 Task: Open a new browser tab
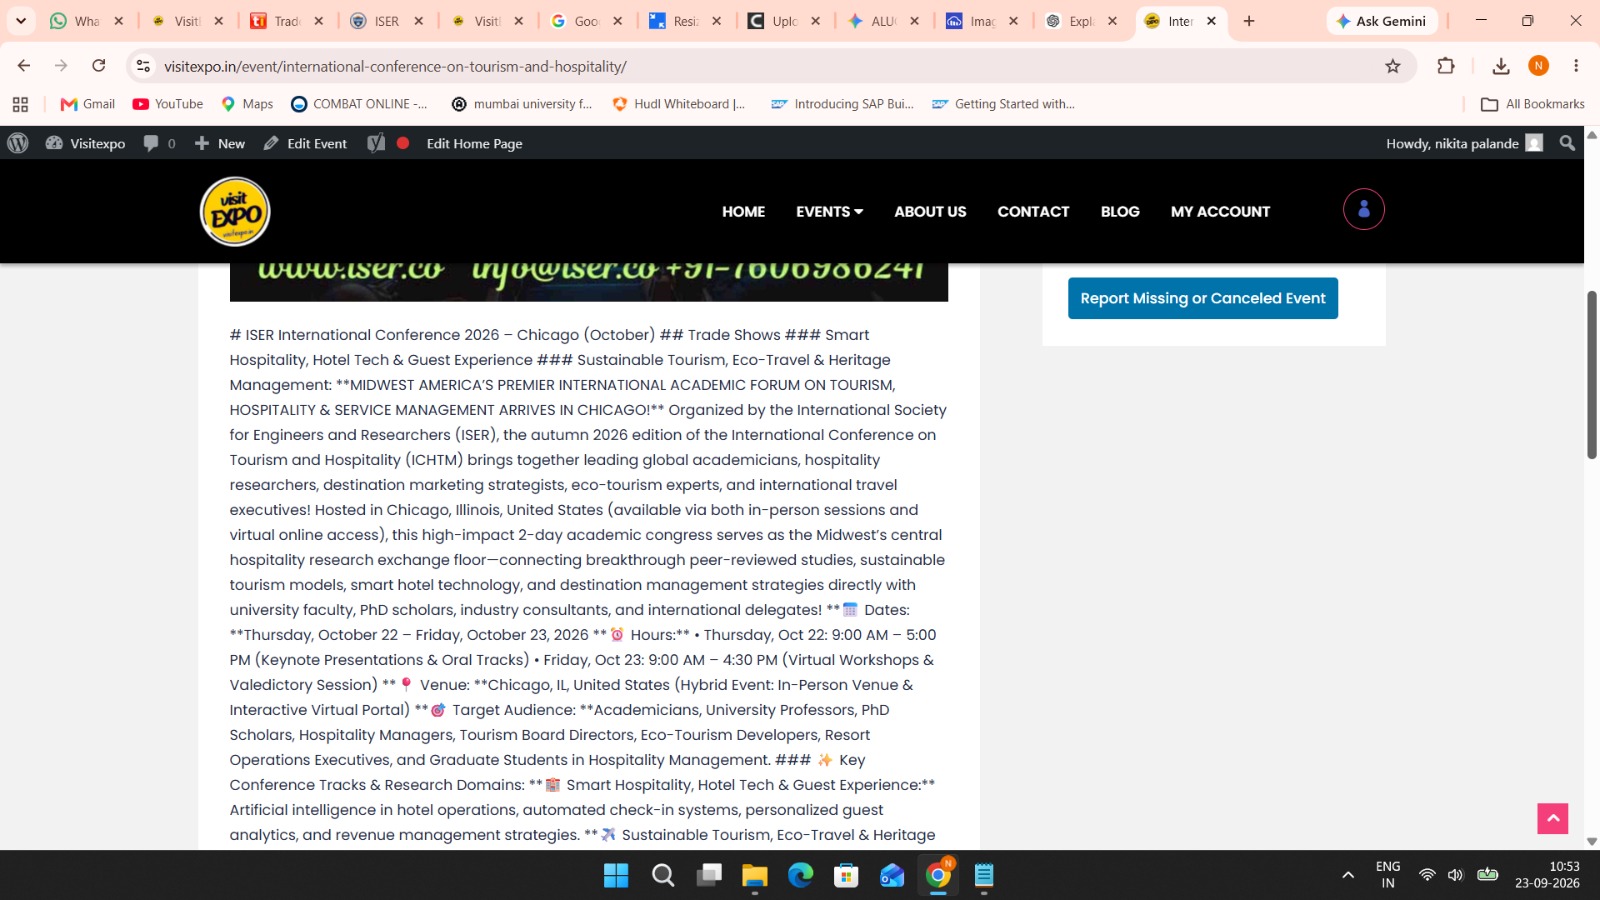[x=1249, y=21]
